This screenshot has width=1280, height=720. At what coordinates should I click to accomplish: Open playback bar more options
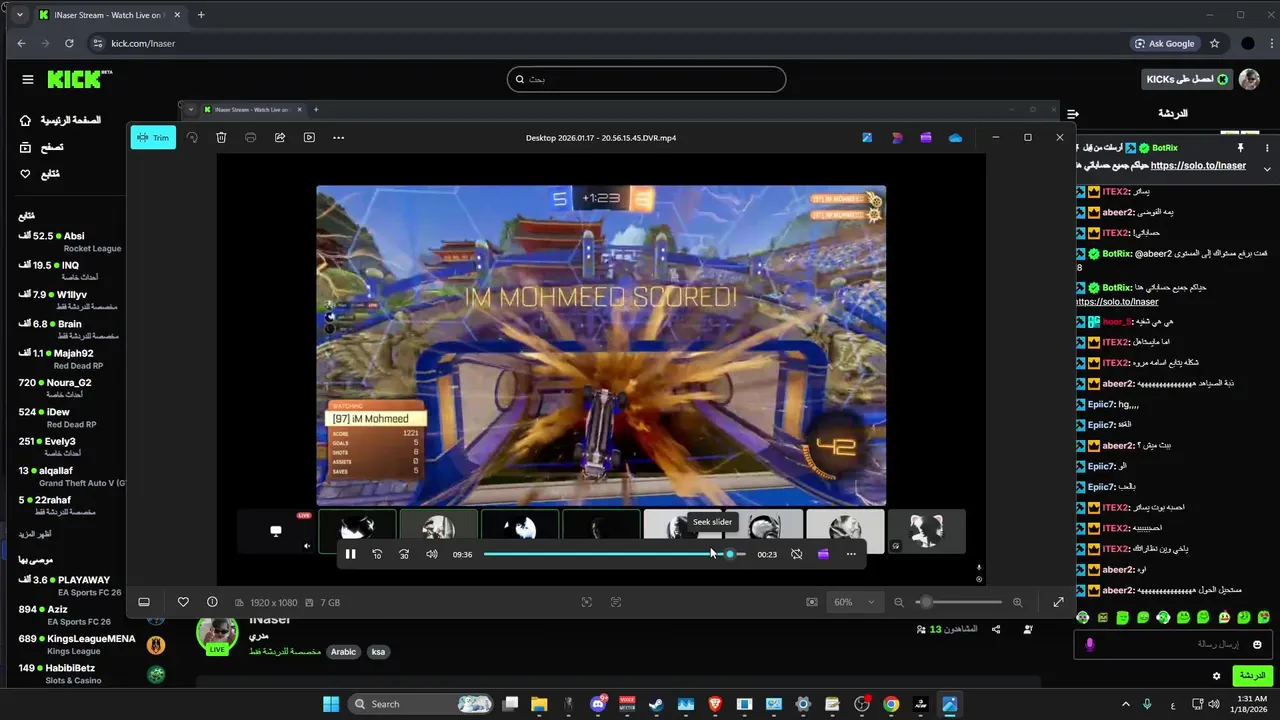pos(851,554)
